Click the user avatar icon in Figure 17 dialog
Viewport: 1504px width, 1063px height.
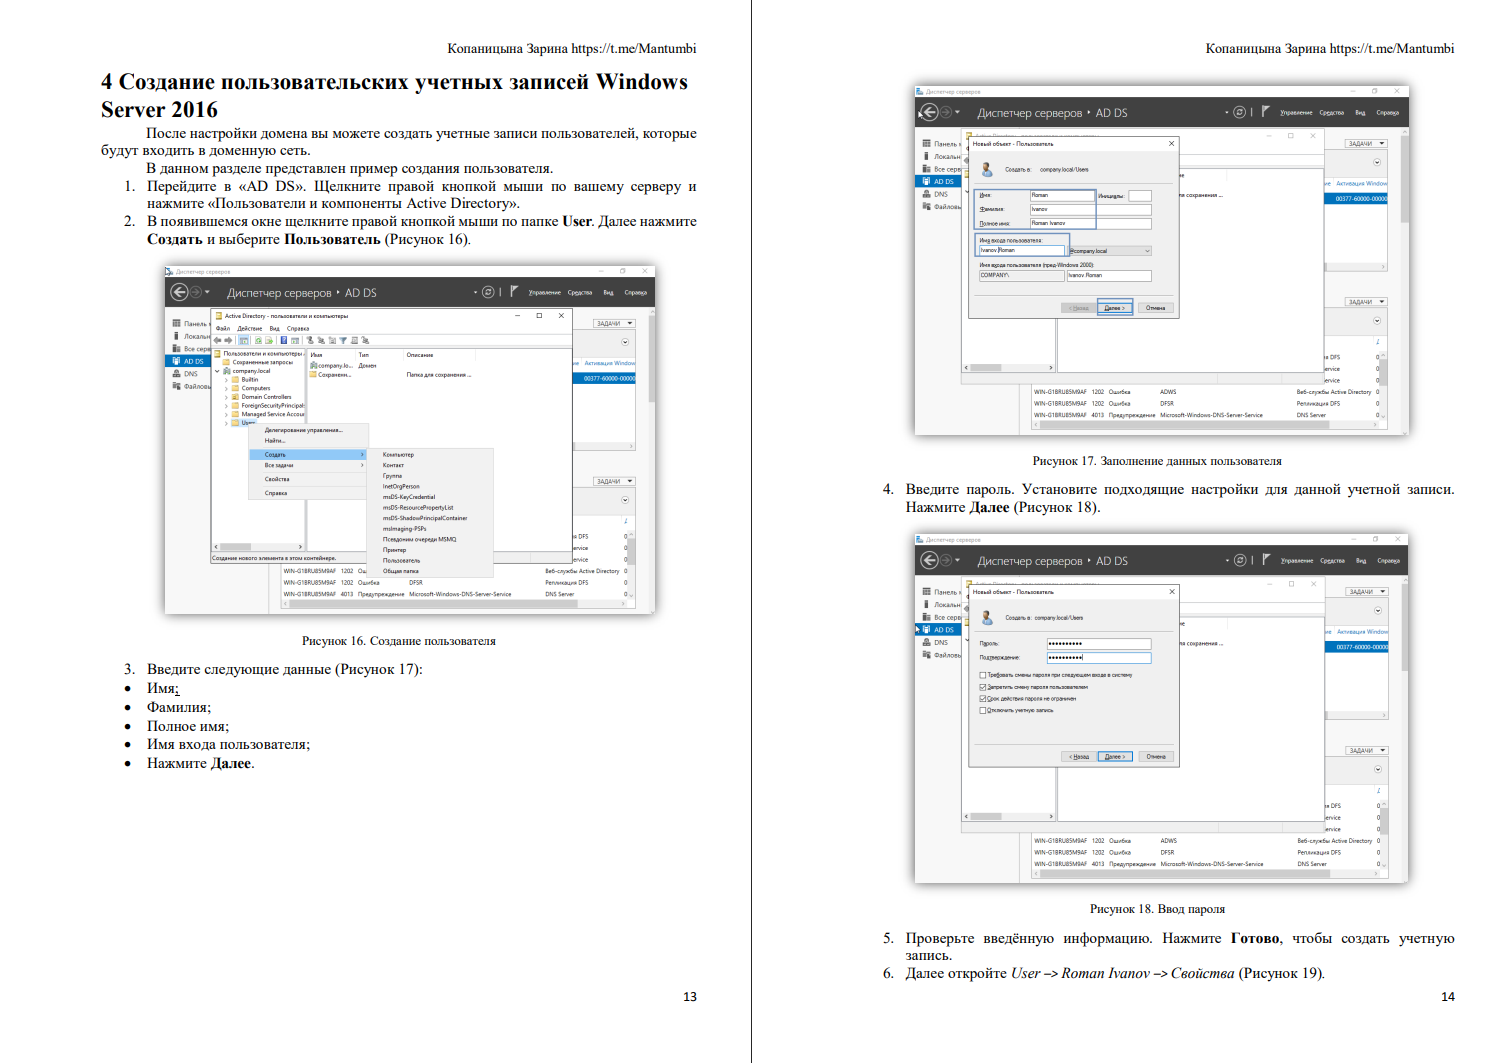pyautogui.click(x=987, y=169)
